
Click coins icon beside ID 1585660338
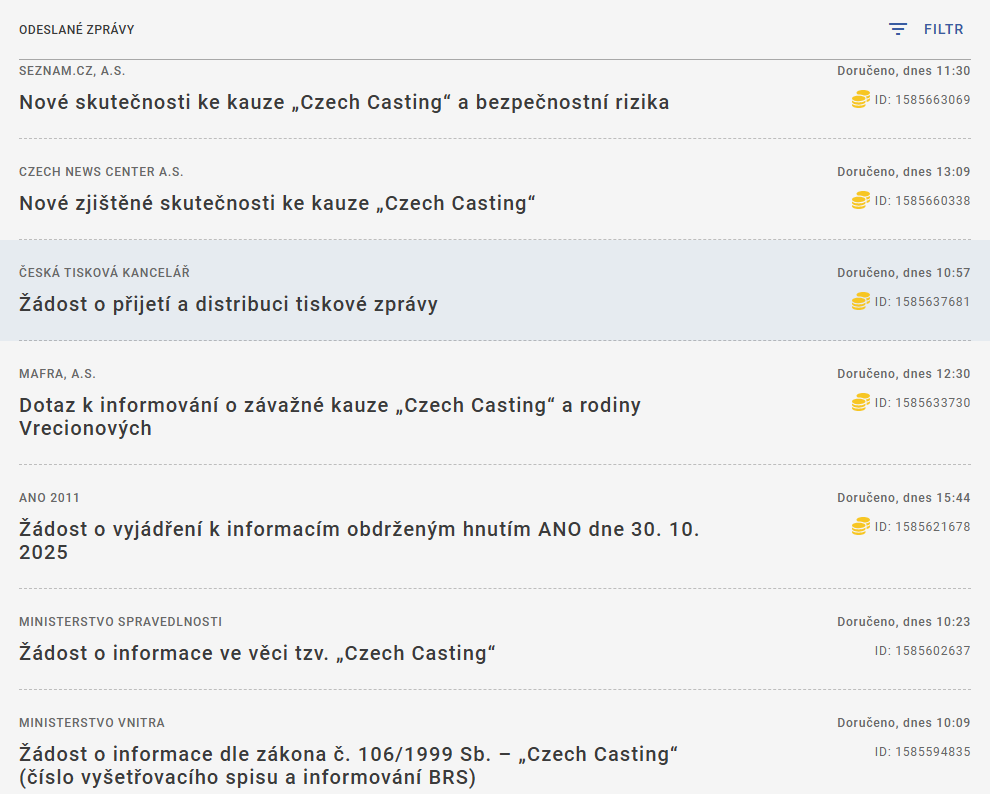coord(860,200)
